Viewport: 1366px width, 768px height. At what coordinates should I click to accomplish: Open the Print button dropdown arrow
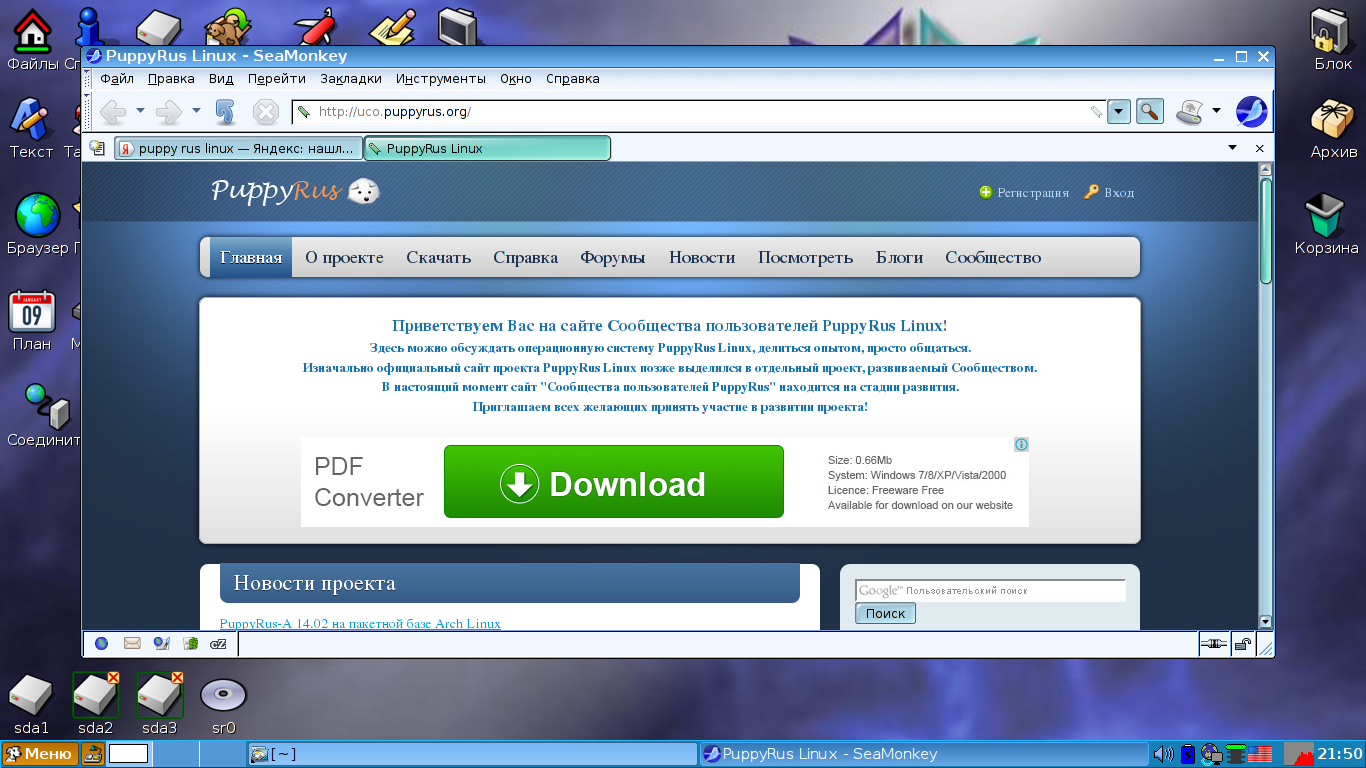tap(1216, 111)
